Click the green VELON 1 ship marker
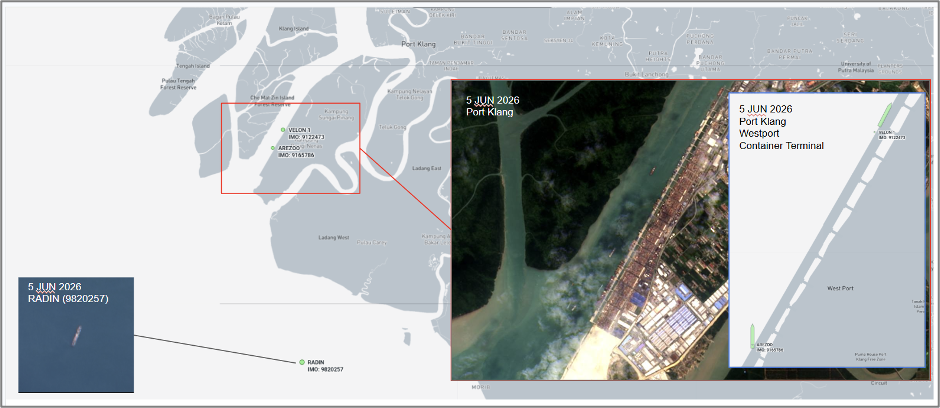940x408 pixels. [x=283, y=129]
